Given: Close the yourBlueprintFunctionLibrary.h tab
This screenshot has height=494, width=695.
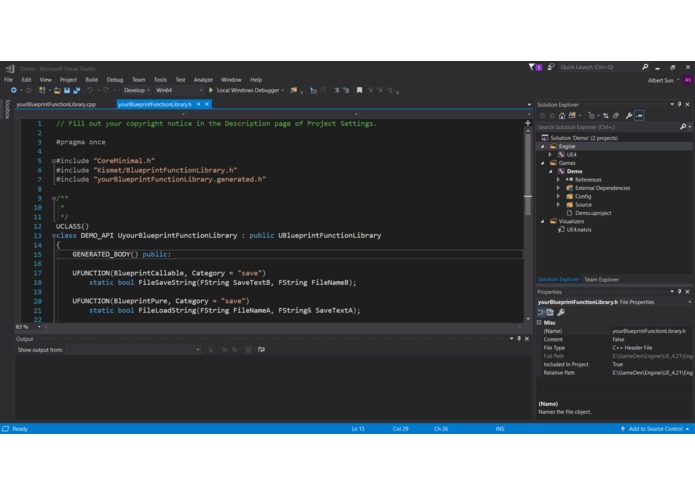Looking at the screenshot, I should 207,104.
